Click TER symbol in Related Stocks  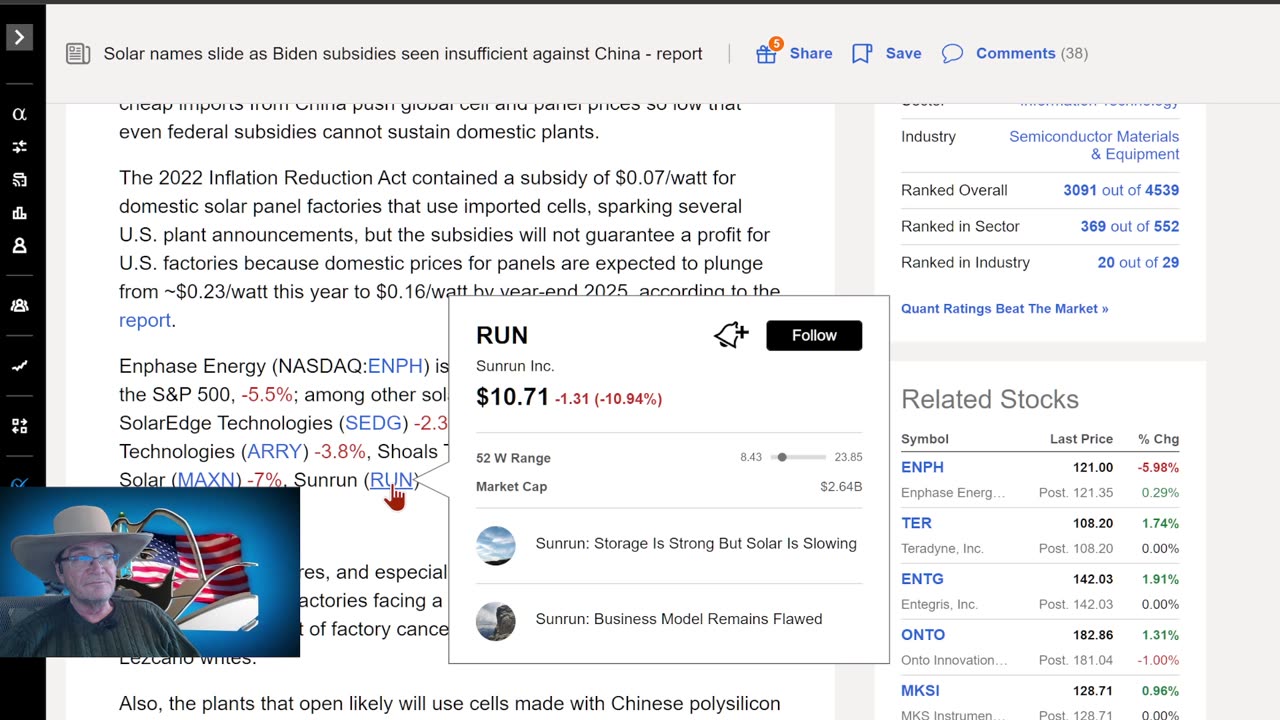[x=916, y=523]
